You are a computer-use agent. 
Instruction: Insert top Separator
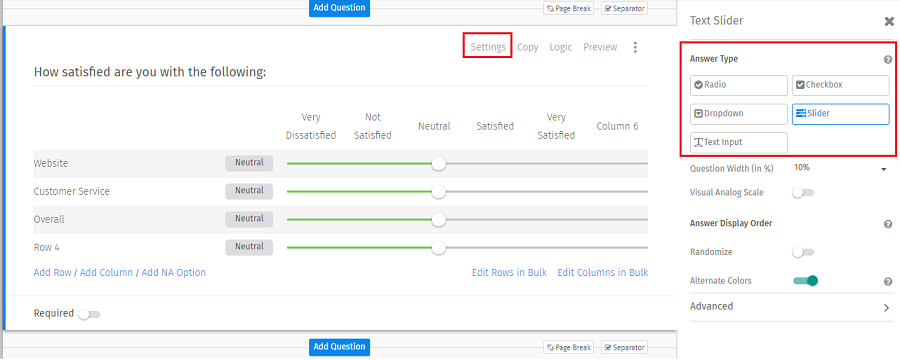[624, 9]
